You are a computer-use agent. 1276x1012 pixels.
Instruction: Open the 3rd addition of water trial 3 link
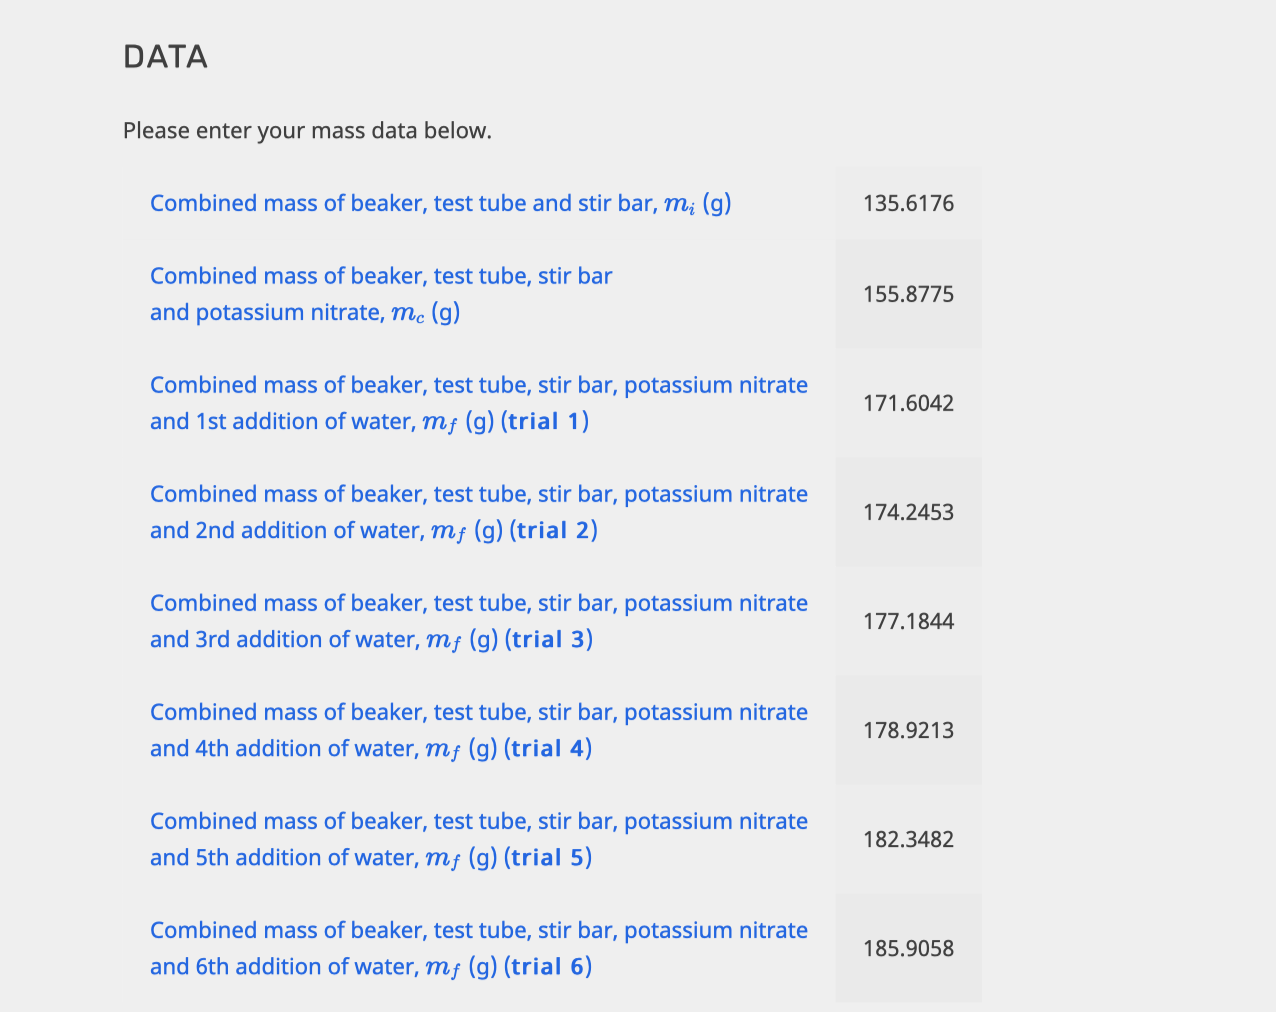click(x=478, y=620)
